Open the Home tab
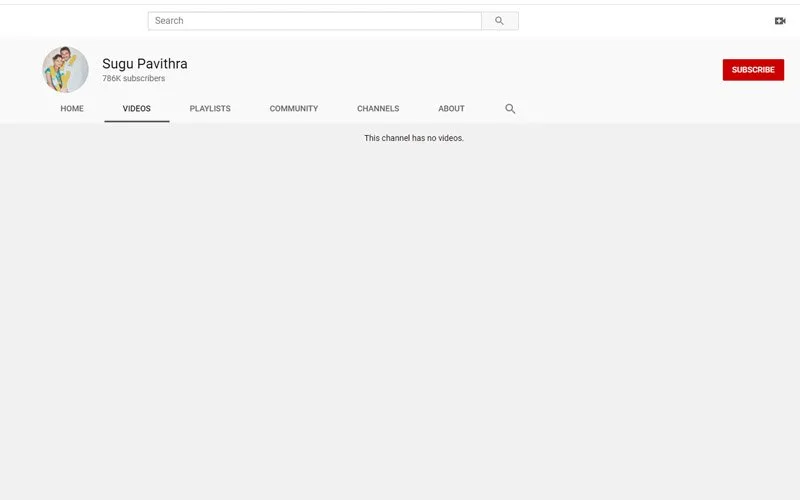The width and height of the screenshot is (800, 500). [x=72, y=109]
